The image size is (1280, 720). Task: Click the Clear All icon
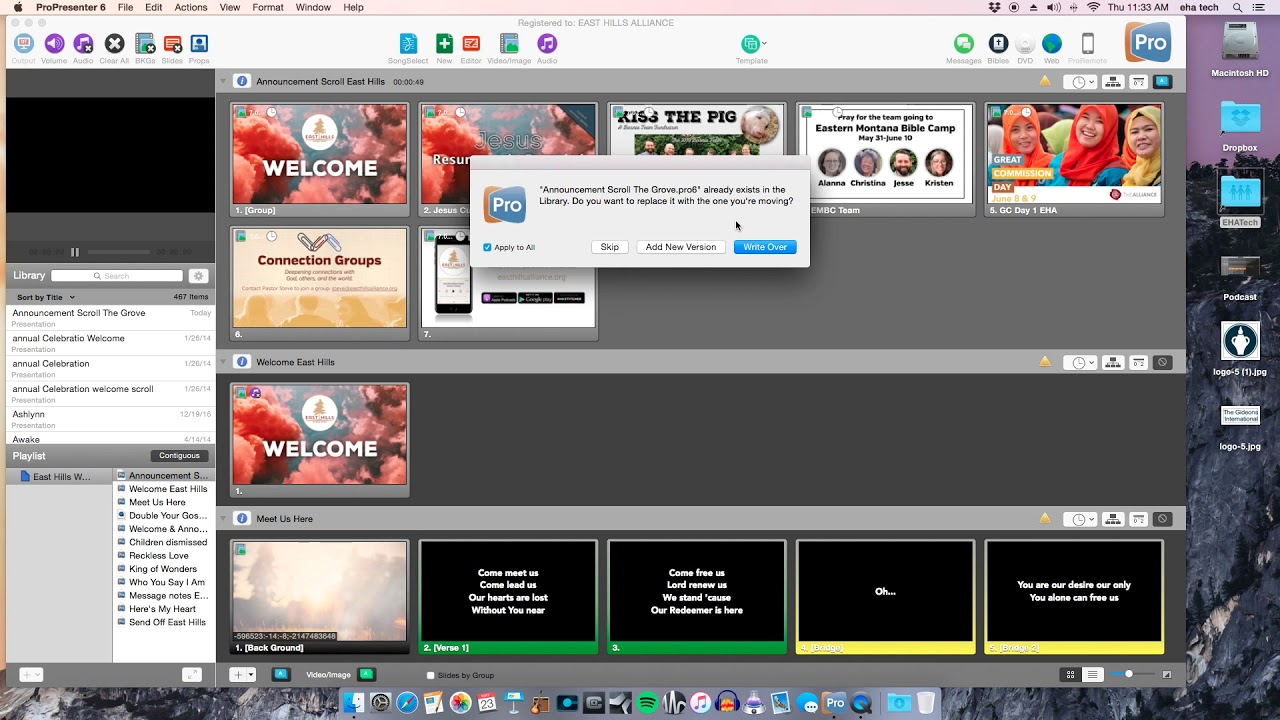point(114,44)
